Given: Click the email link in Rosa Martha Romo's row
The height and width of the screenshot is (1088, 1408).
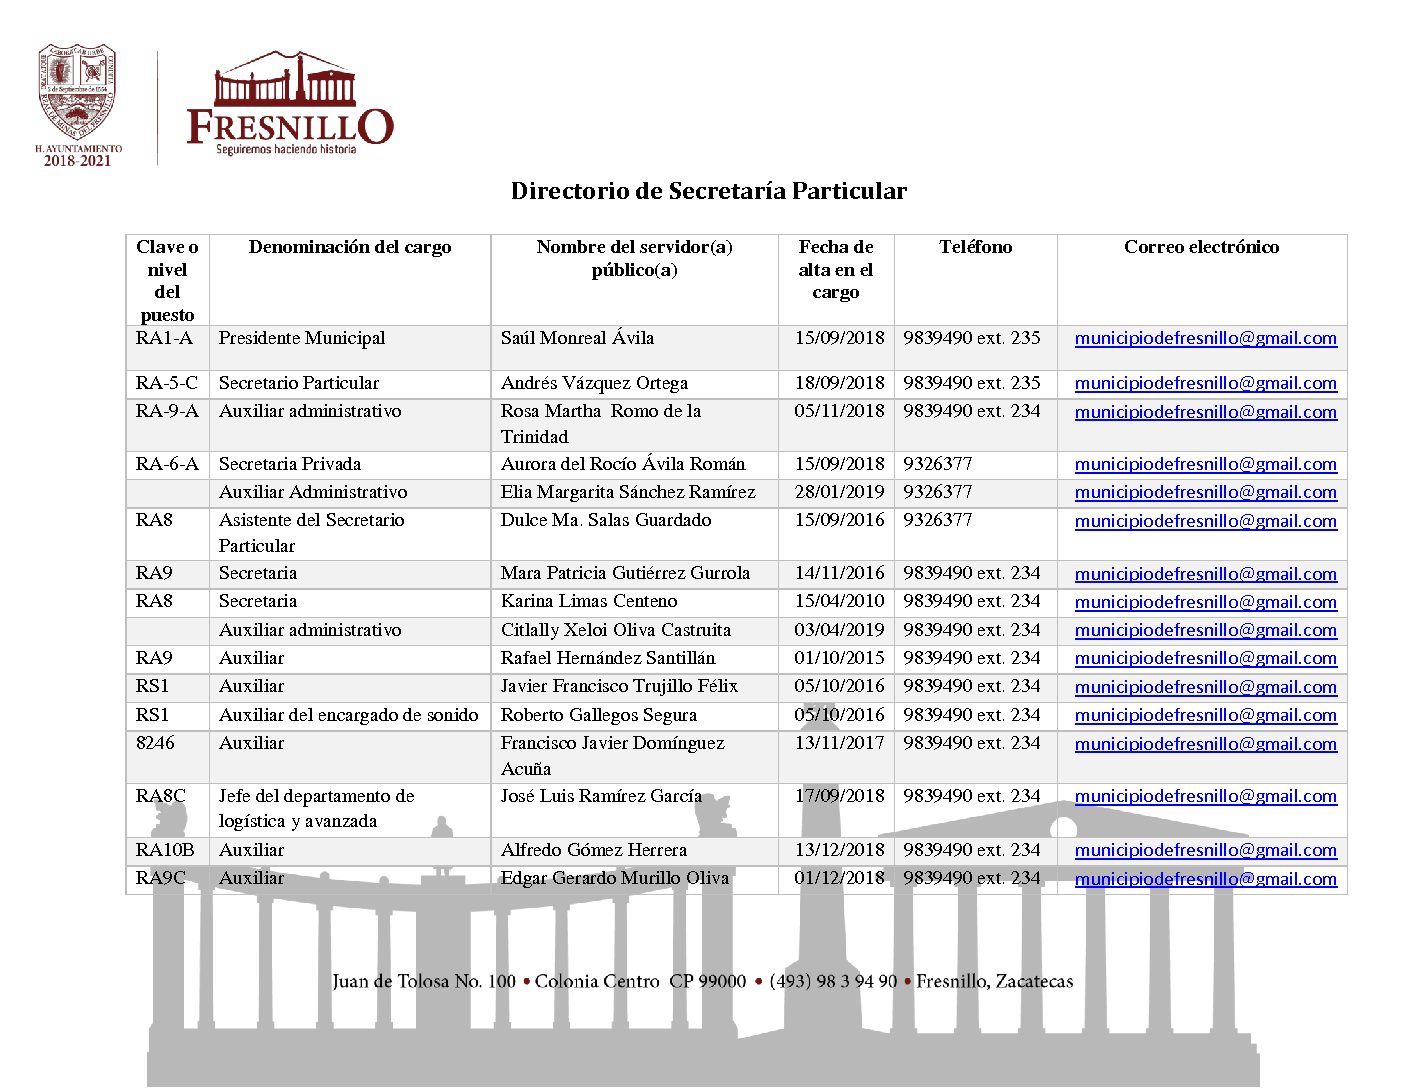Looking at the screenshot, I should [x=1205, y=412].
